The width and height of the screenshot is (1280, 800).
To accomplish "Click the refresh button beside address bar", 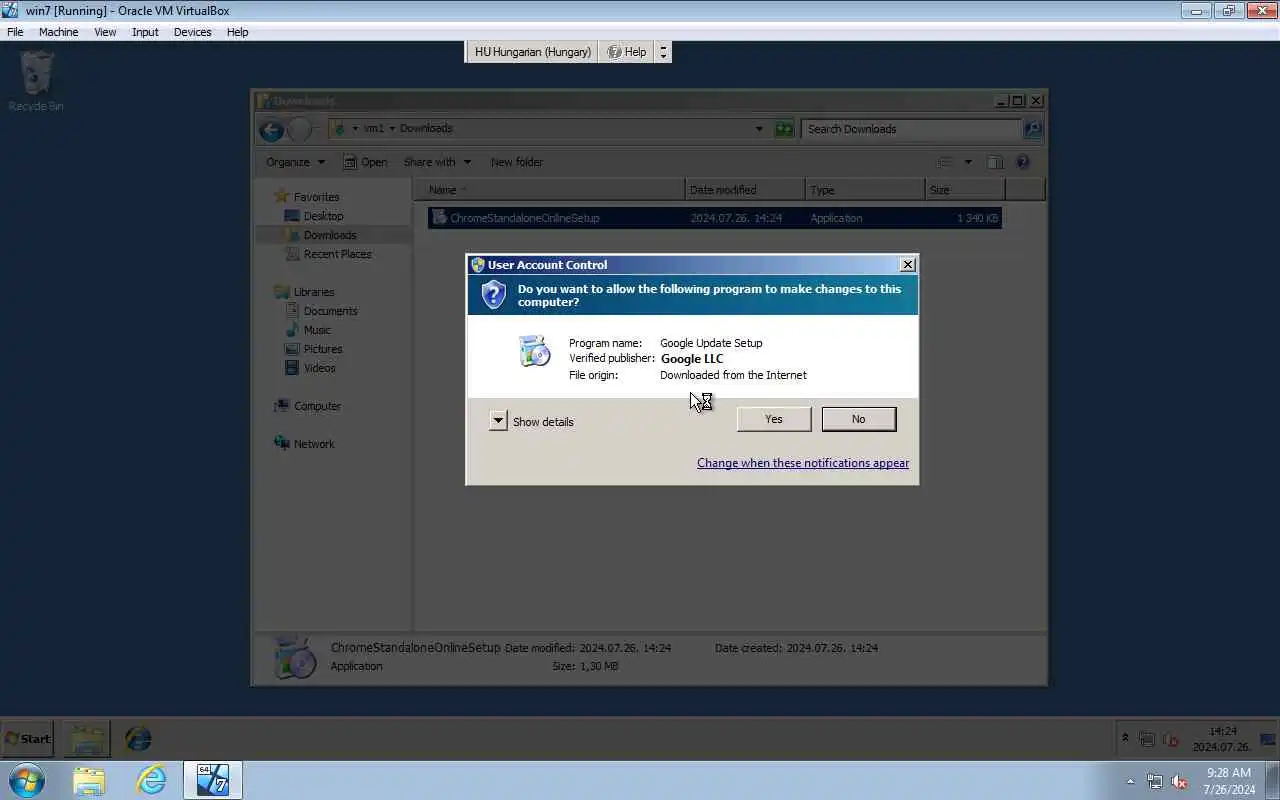I will [784, 129].
